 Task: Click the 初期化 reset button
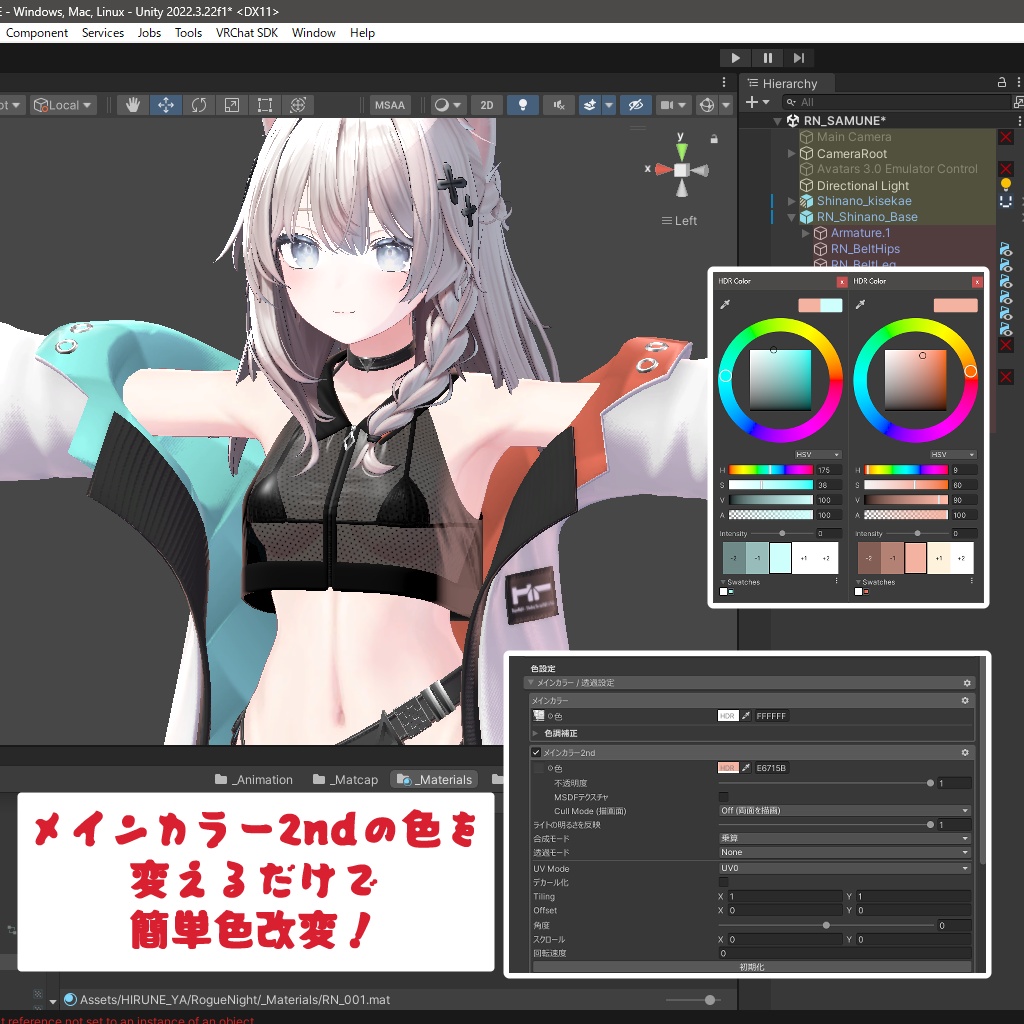click(752, 967)
